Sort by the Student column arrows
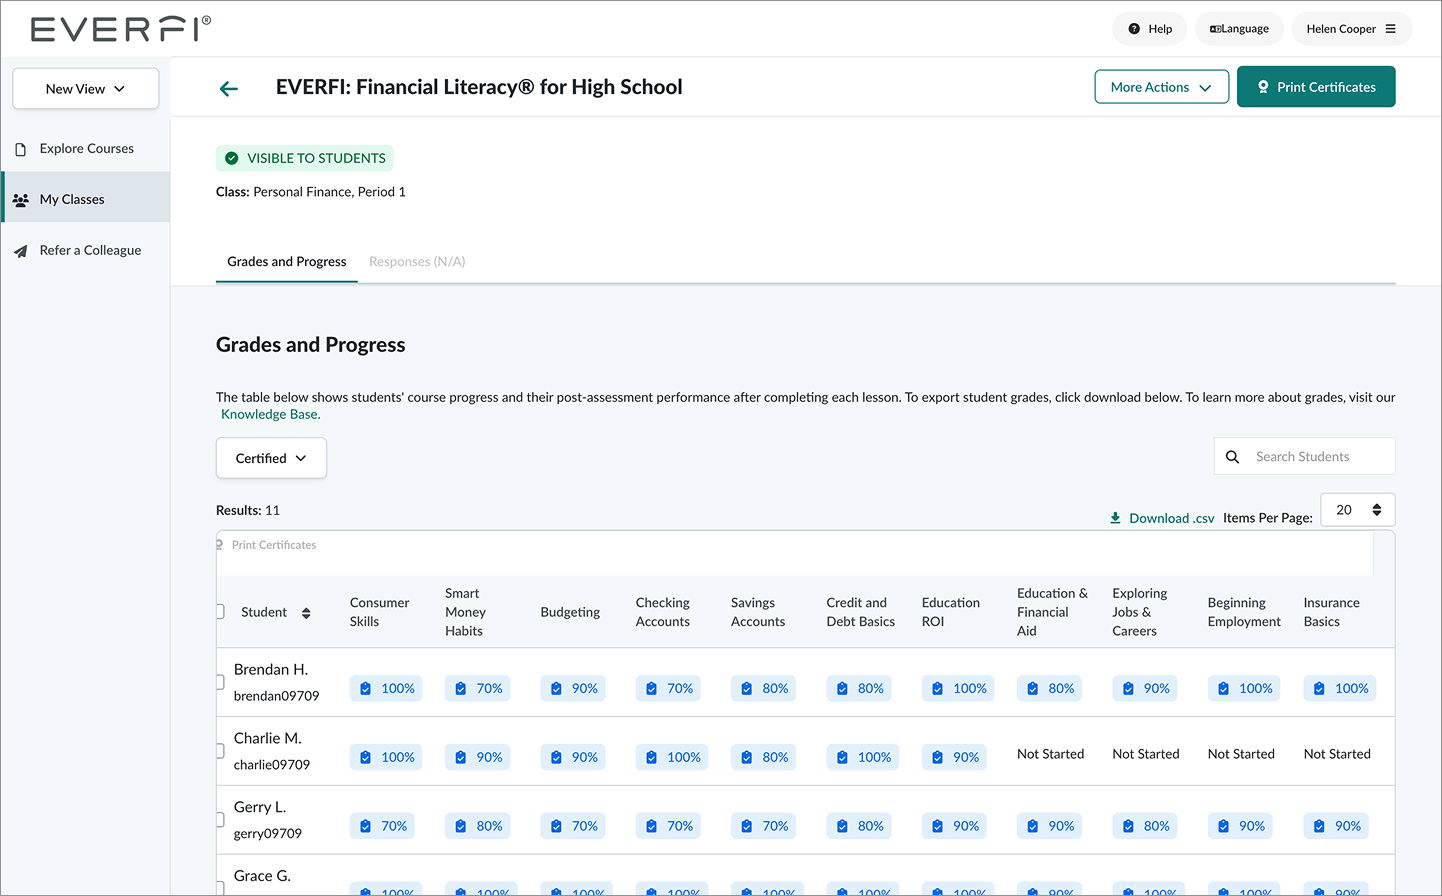Screen dimensions: 1442x896 pos(306,613)
